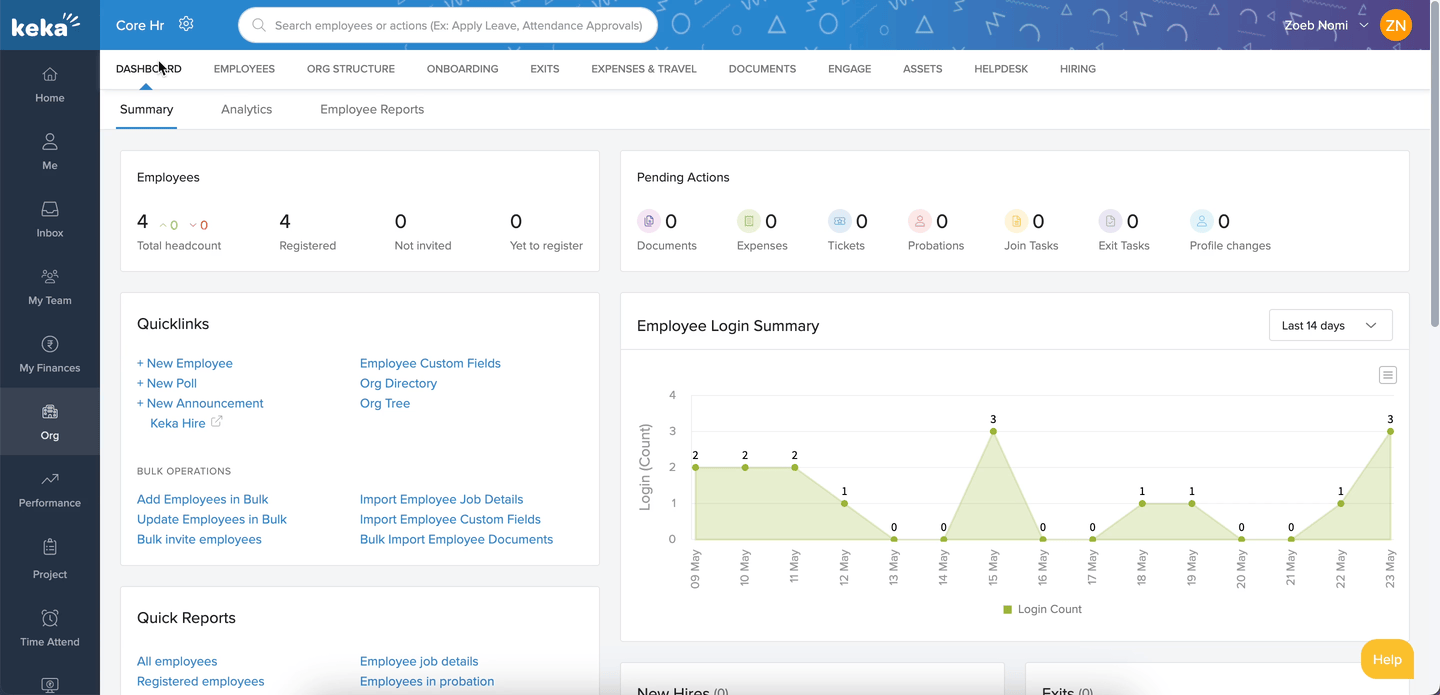Screen dimensions: 1440x695
Task: Open Core Hr settings gear
Action: [x=186, y=24]
